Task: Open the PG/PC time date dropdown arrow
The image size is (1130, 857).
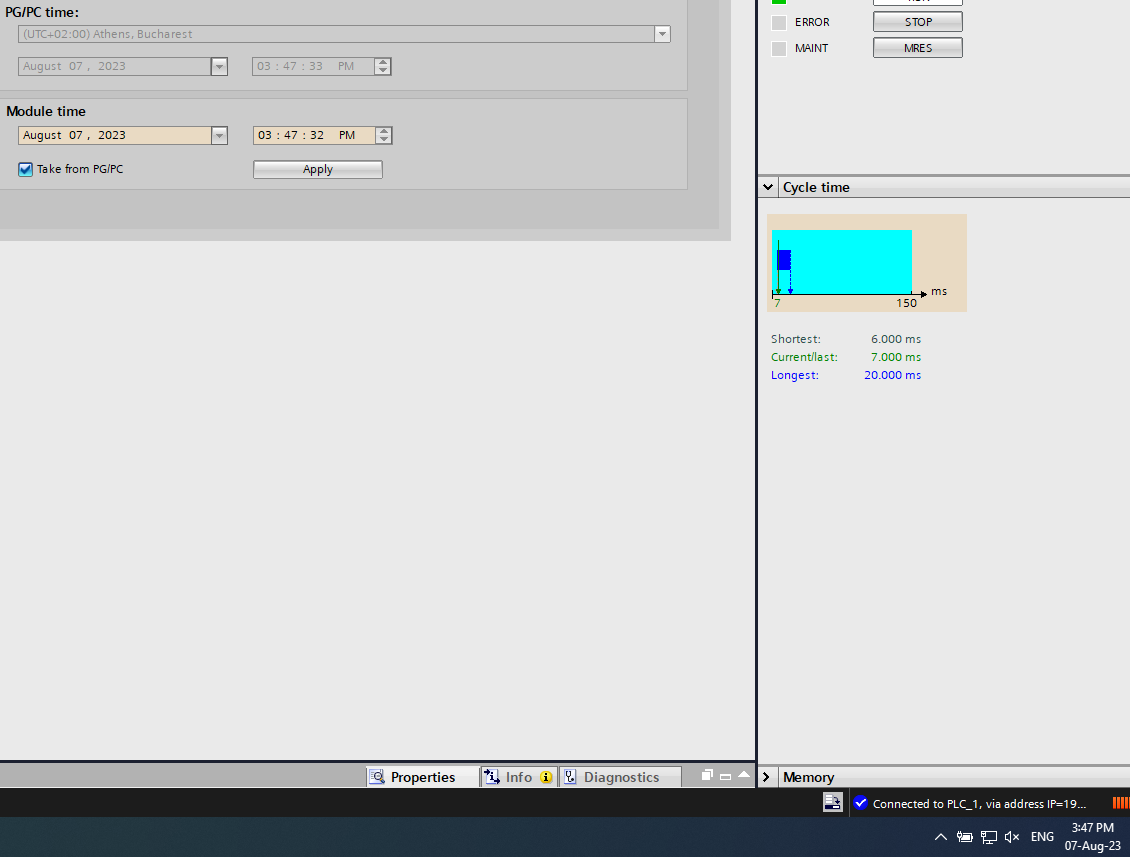Action: (219, 66)
